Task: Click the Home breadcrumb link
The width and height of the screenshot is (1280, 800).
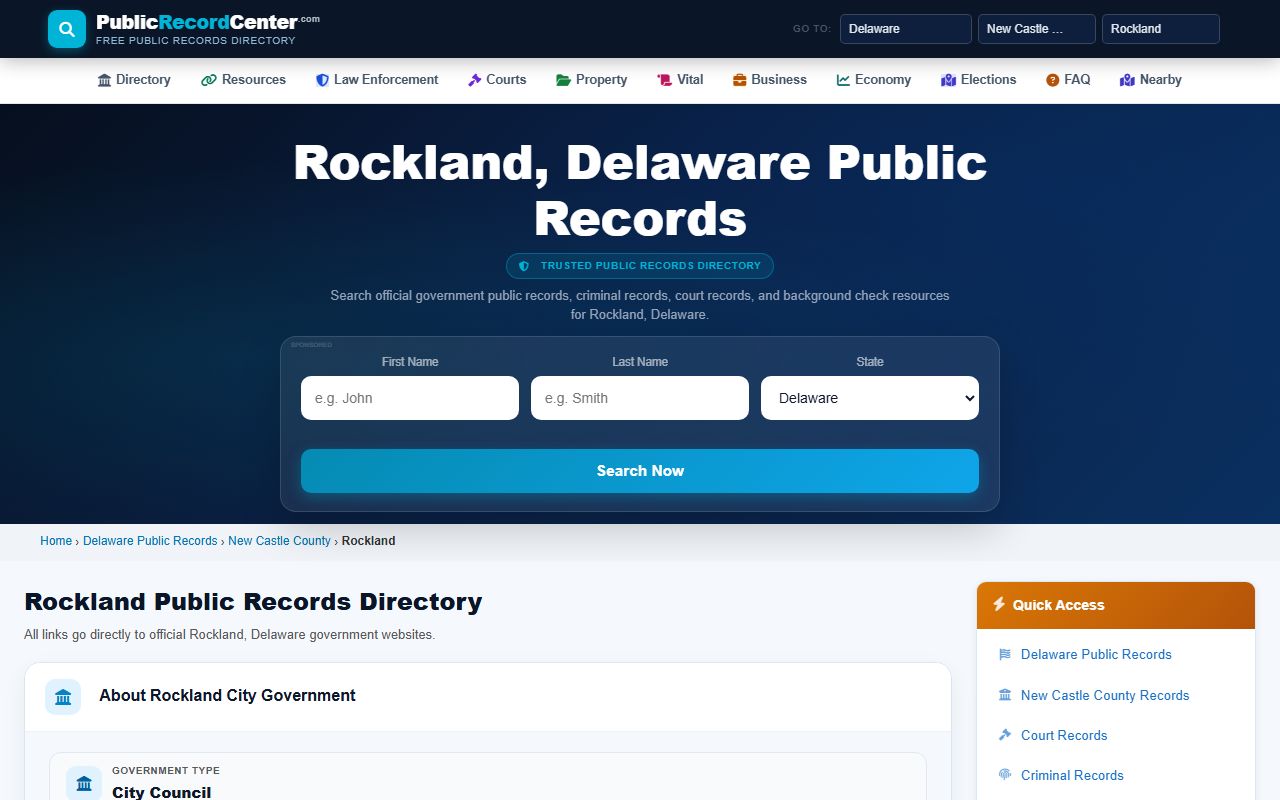Action: click(x=56, y=541)
